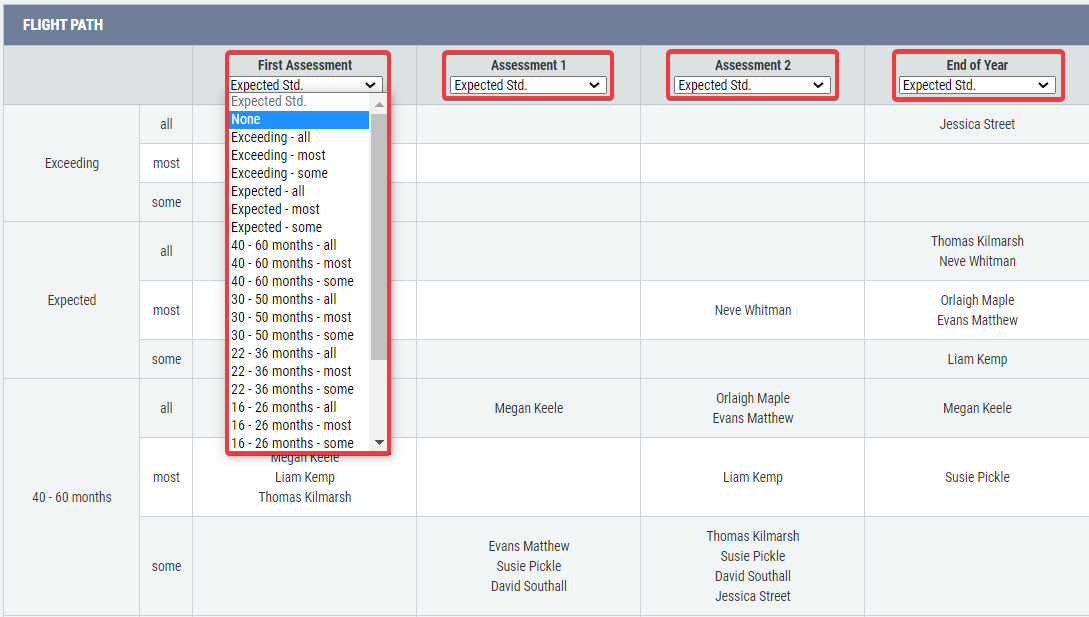Click Megan Keele under Assessment 1
This screenshot has width=1089, height=617.
point(528,408)
